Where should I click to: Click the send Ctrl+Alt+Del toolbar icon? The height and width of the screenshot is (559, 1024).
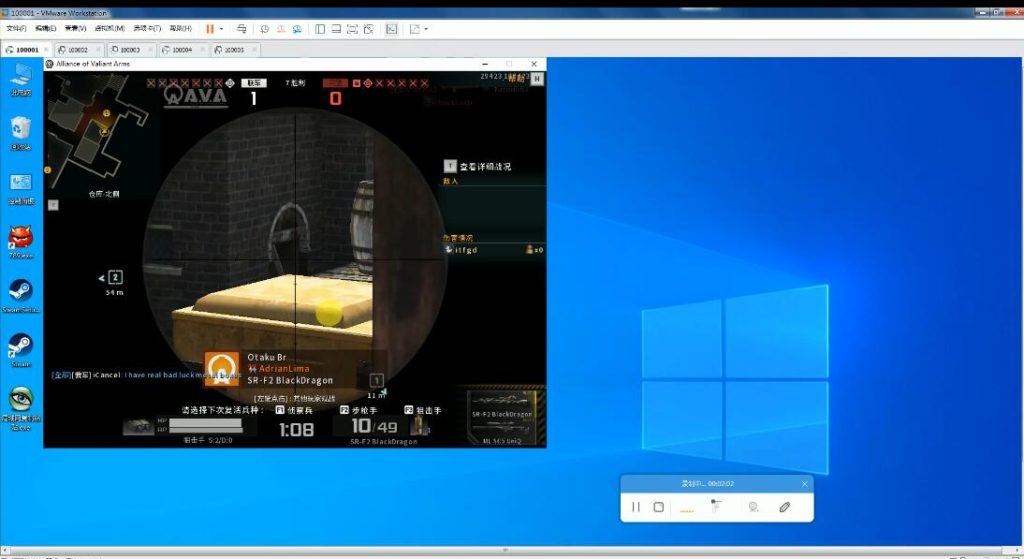242,29
